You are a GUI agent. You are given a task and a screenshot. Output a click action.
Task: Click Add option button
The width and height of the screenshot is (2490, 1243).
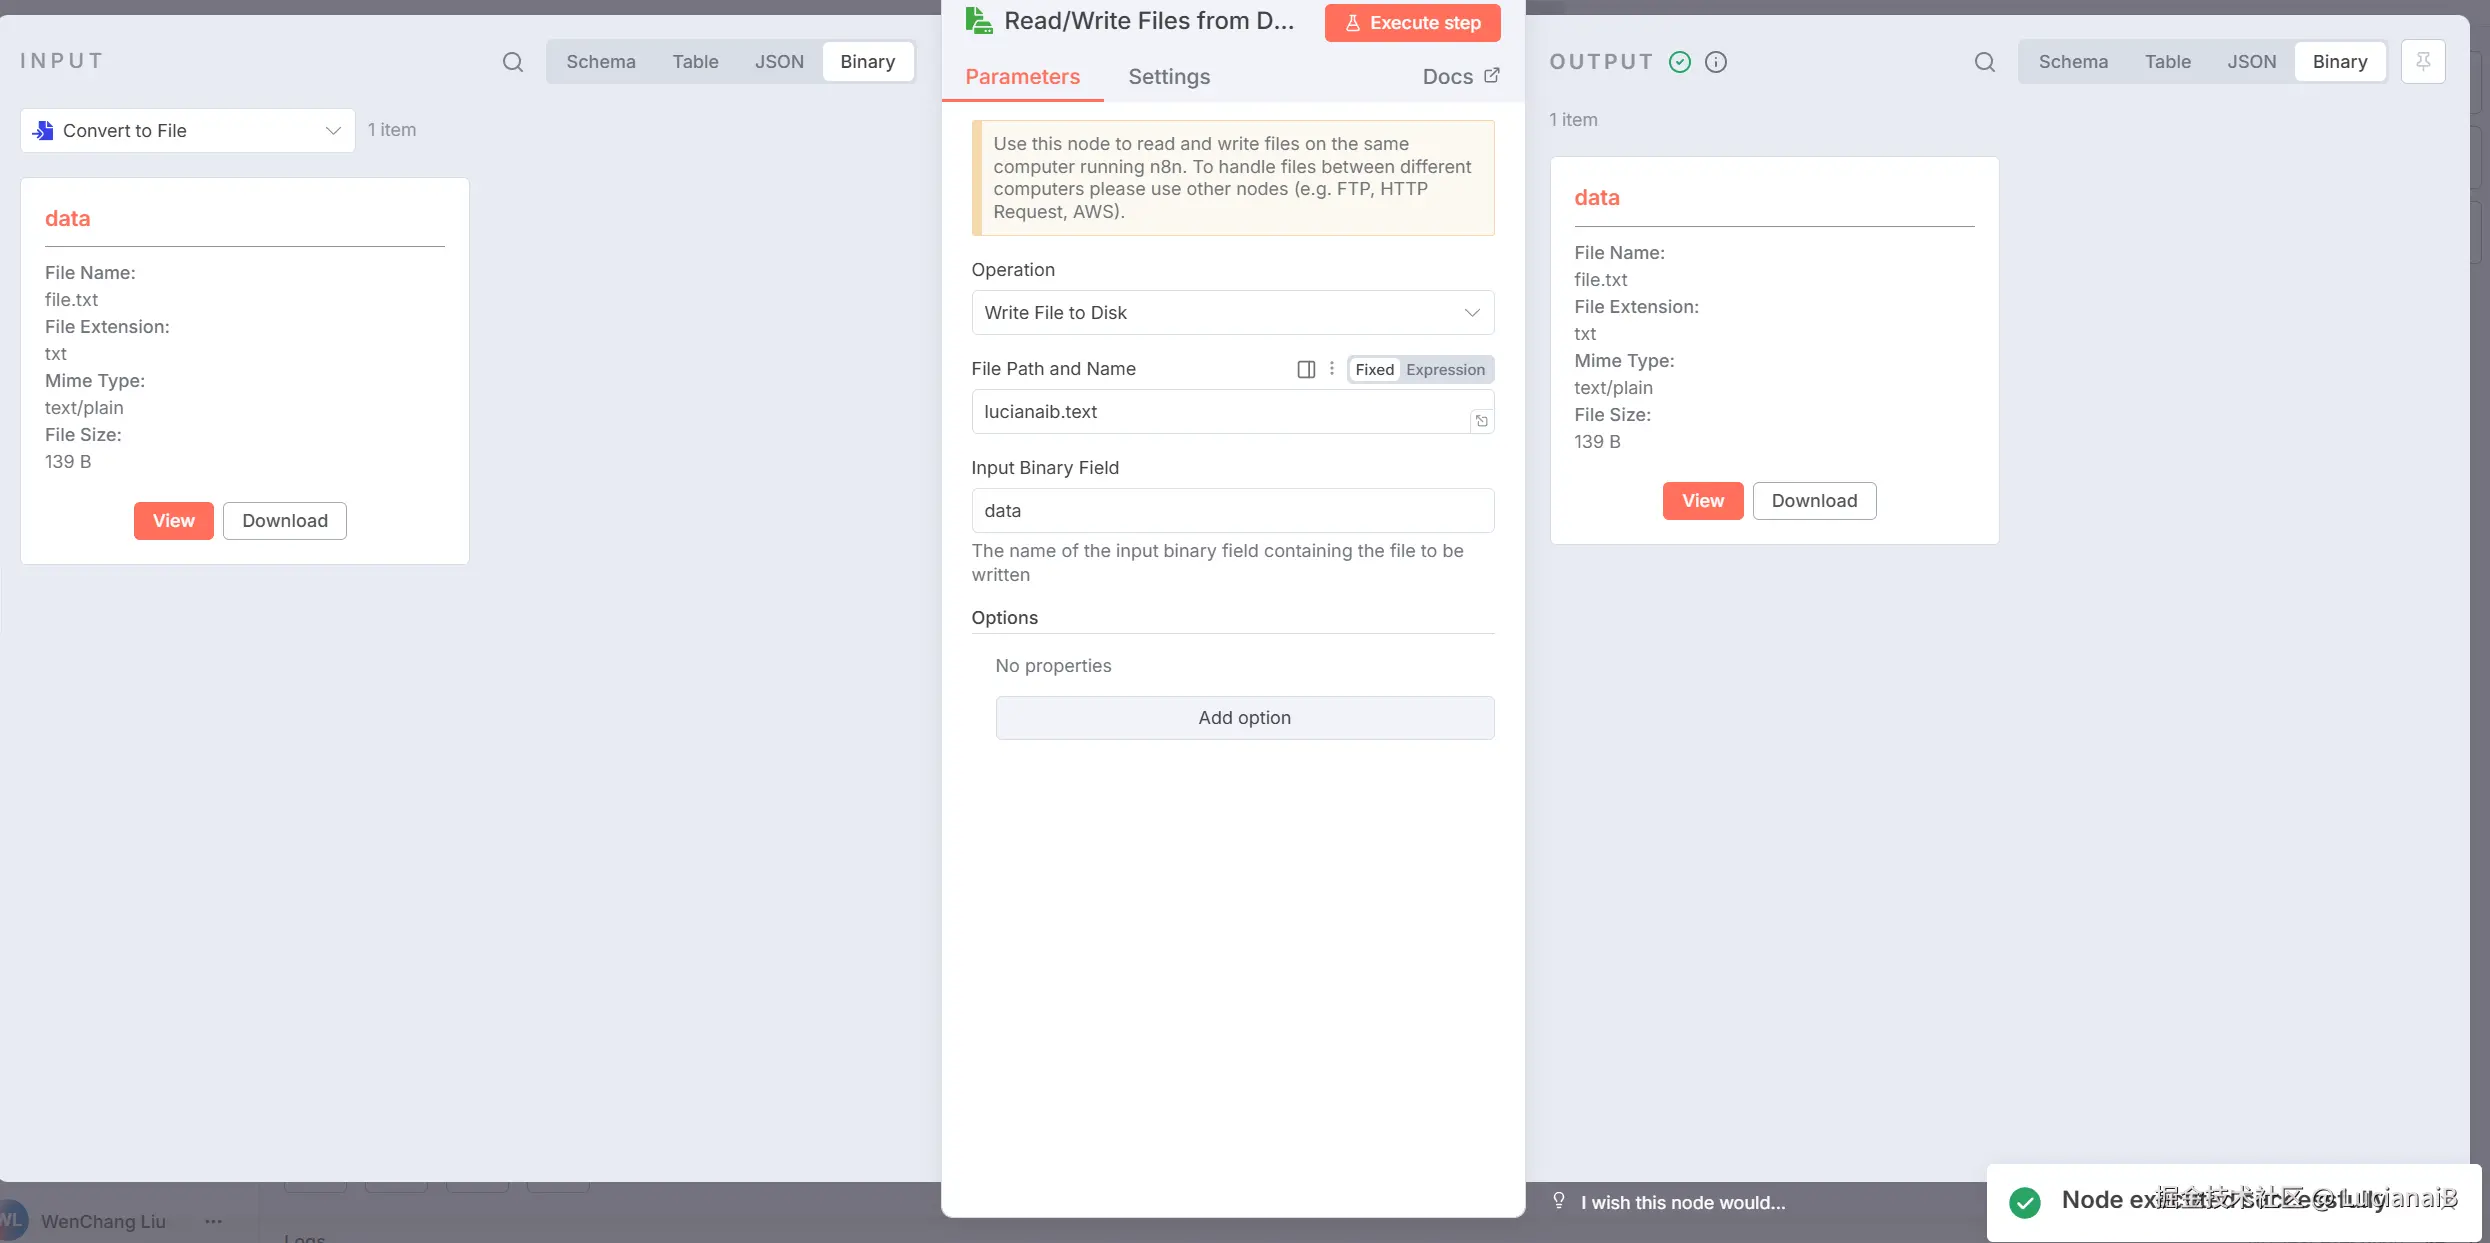point(1244,718)
